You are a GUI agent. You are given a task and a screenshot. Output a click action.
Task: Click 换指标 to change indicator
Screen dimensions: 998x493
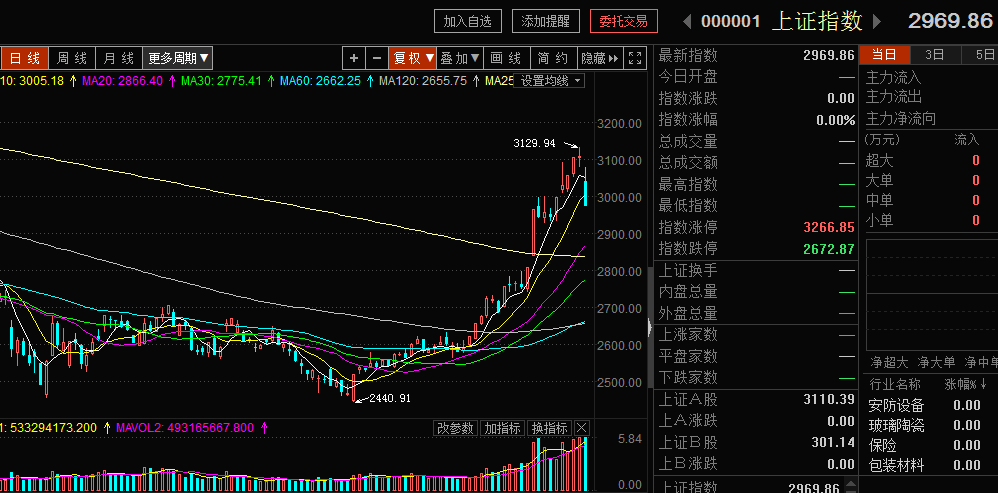551,428
